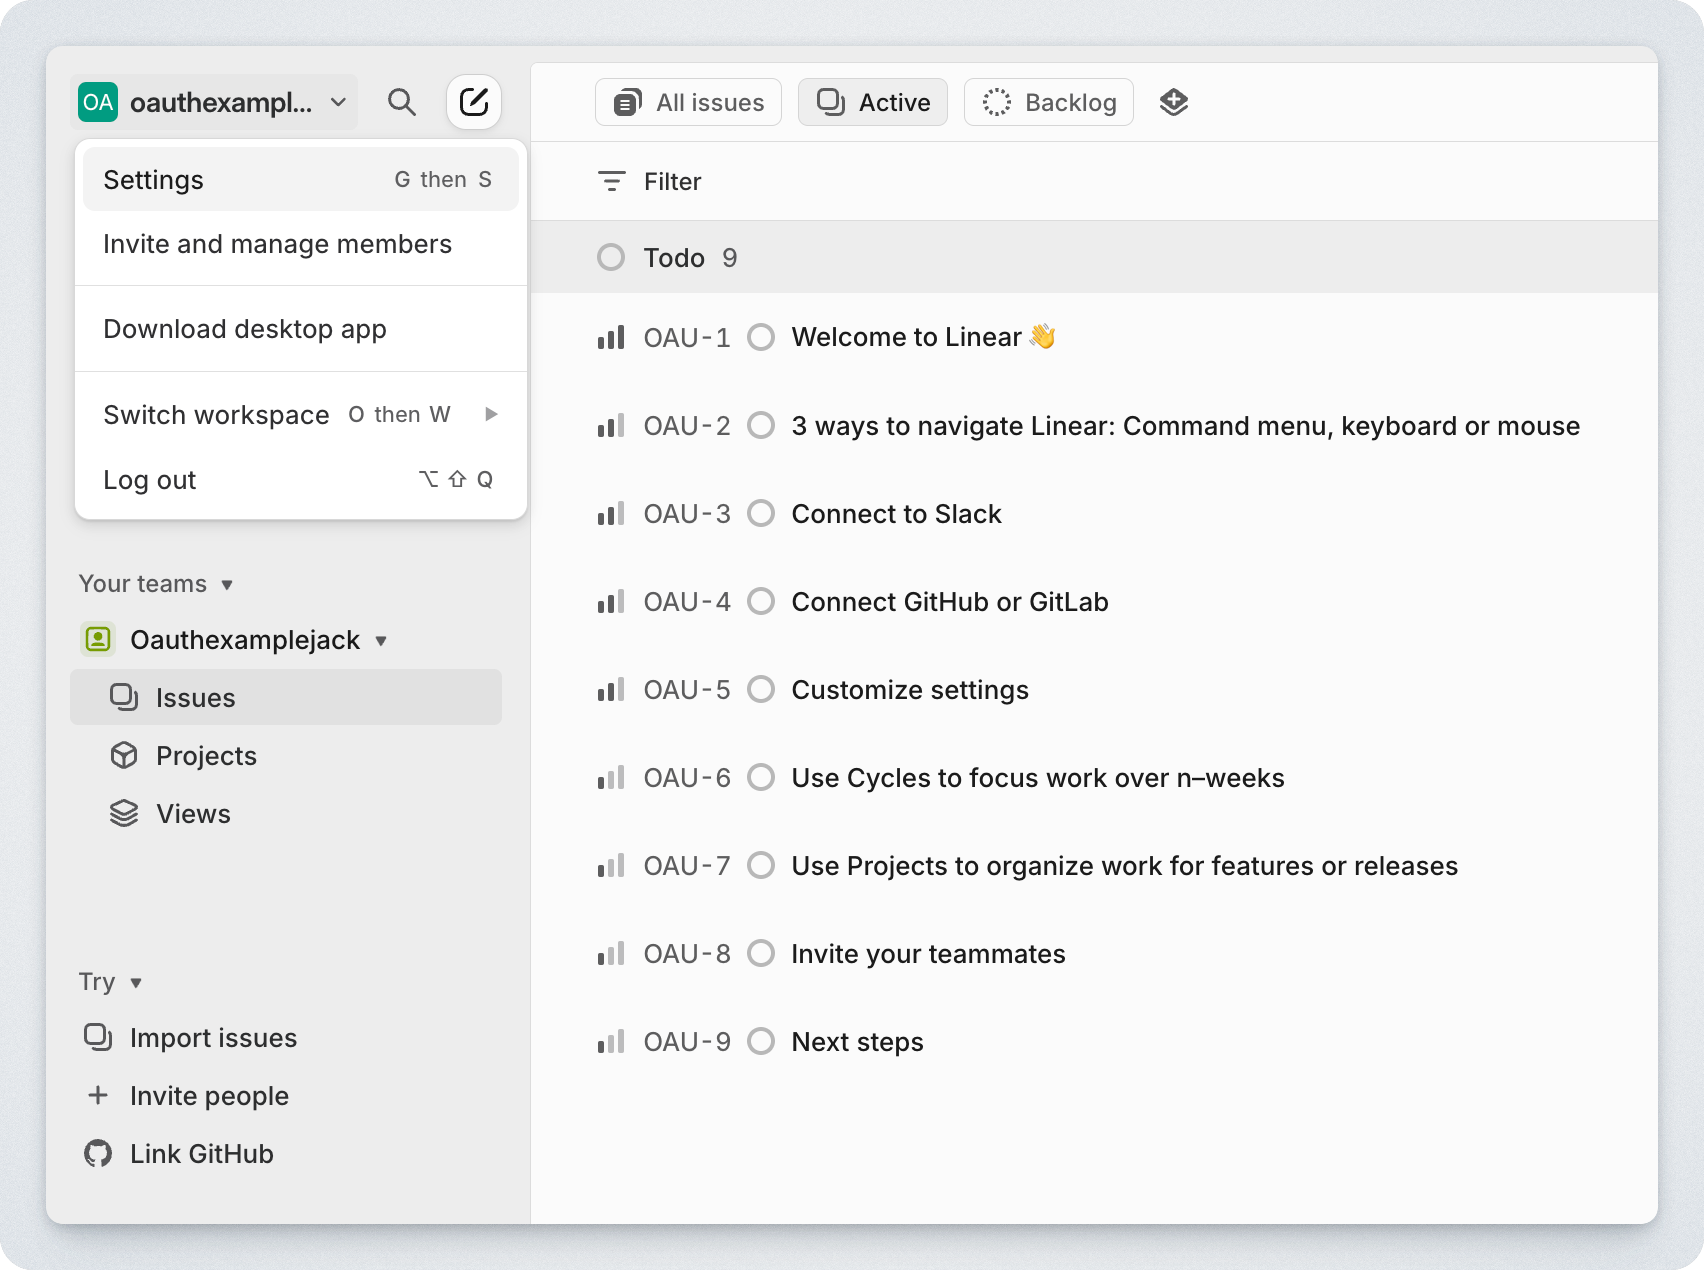Screen dimensions: 1704x1270
Task: Choose Log out in the menu
Action: [150, 480]
